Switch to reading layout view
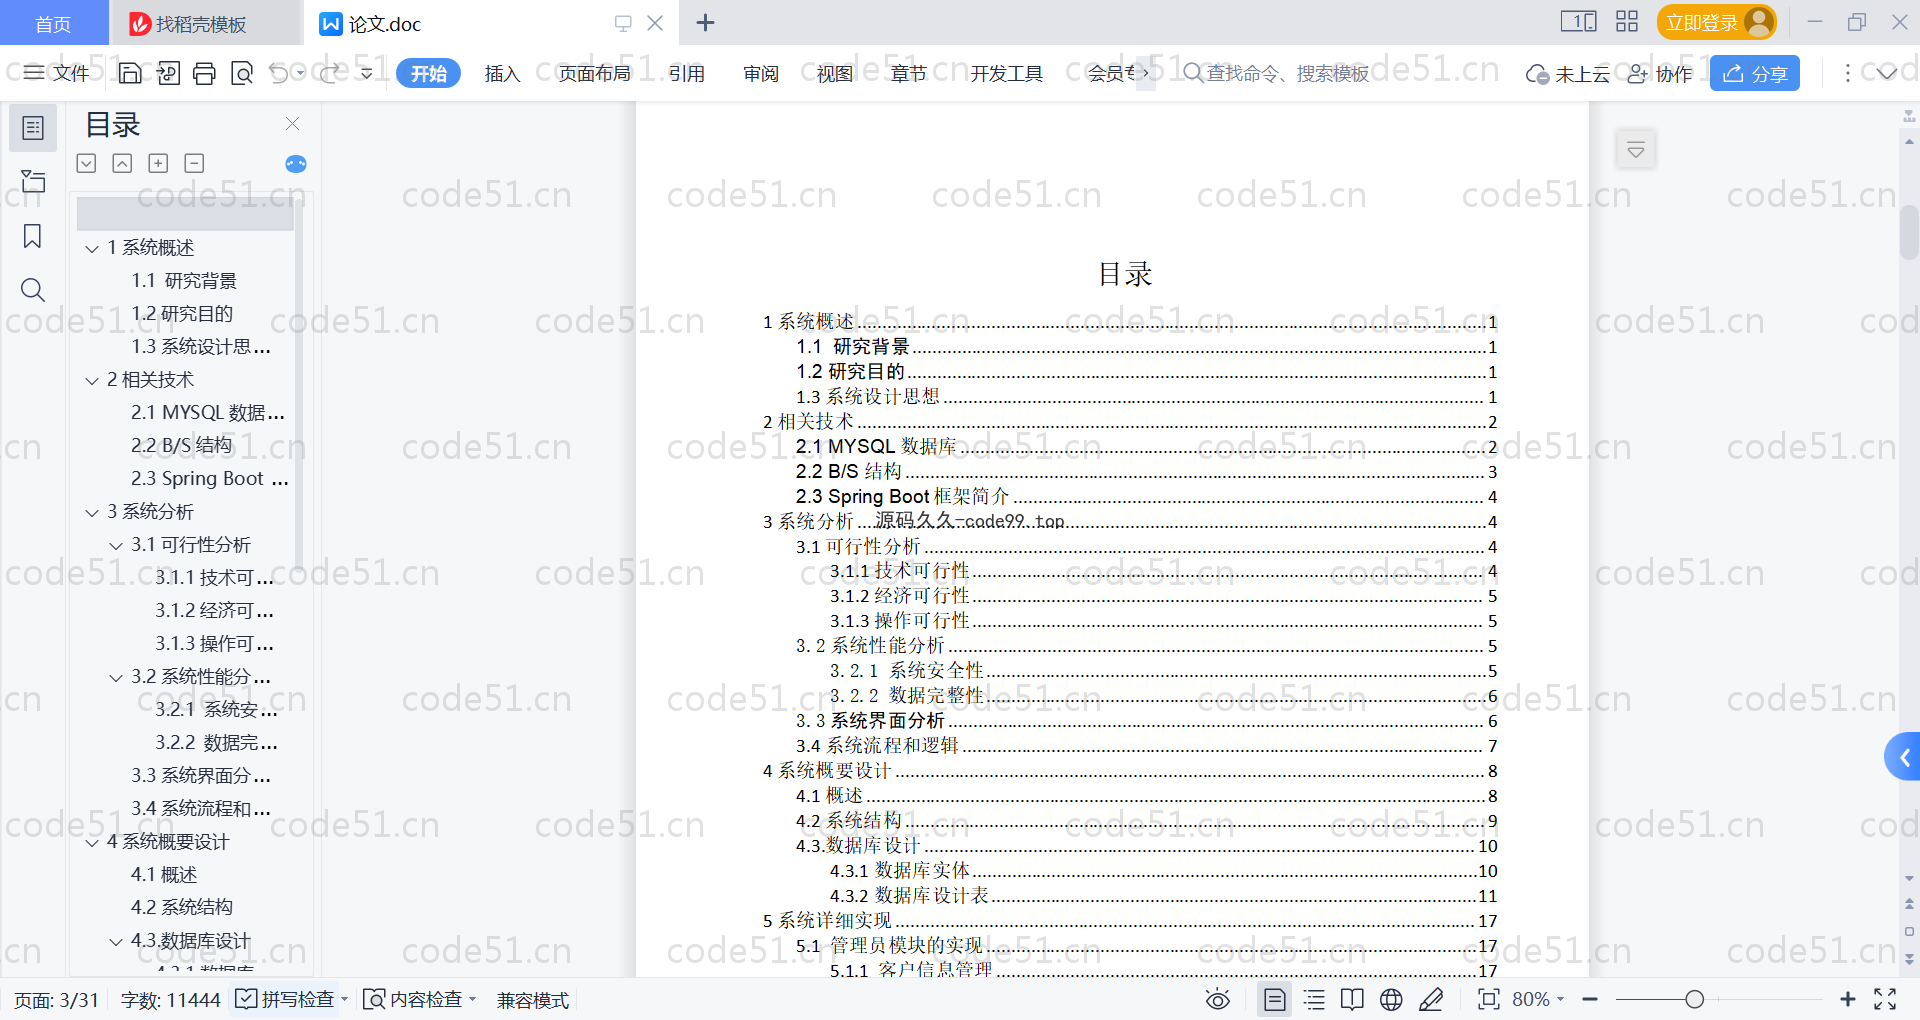This screenshot has width=1920, height=1020. pos(1352,999)
